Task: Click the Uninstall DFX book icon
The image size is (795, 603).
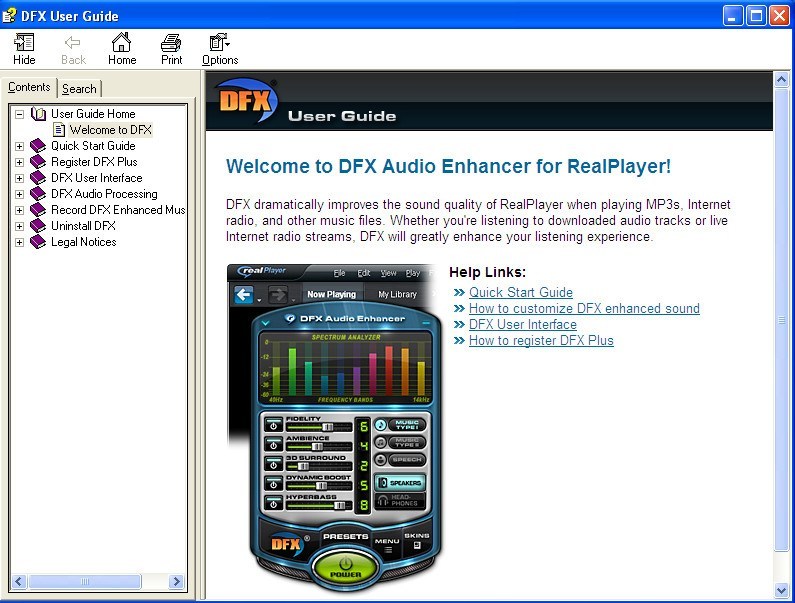Action: click(x=38, y=226)
